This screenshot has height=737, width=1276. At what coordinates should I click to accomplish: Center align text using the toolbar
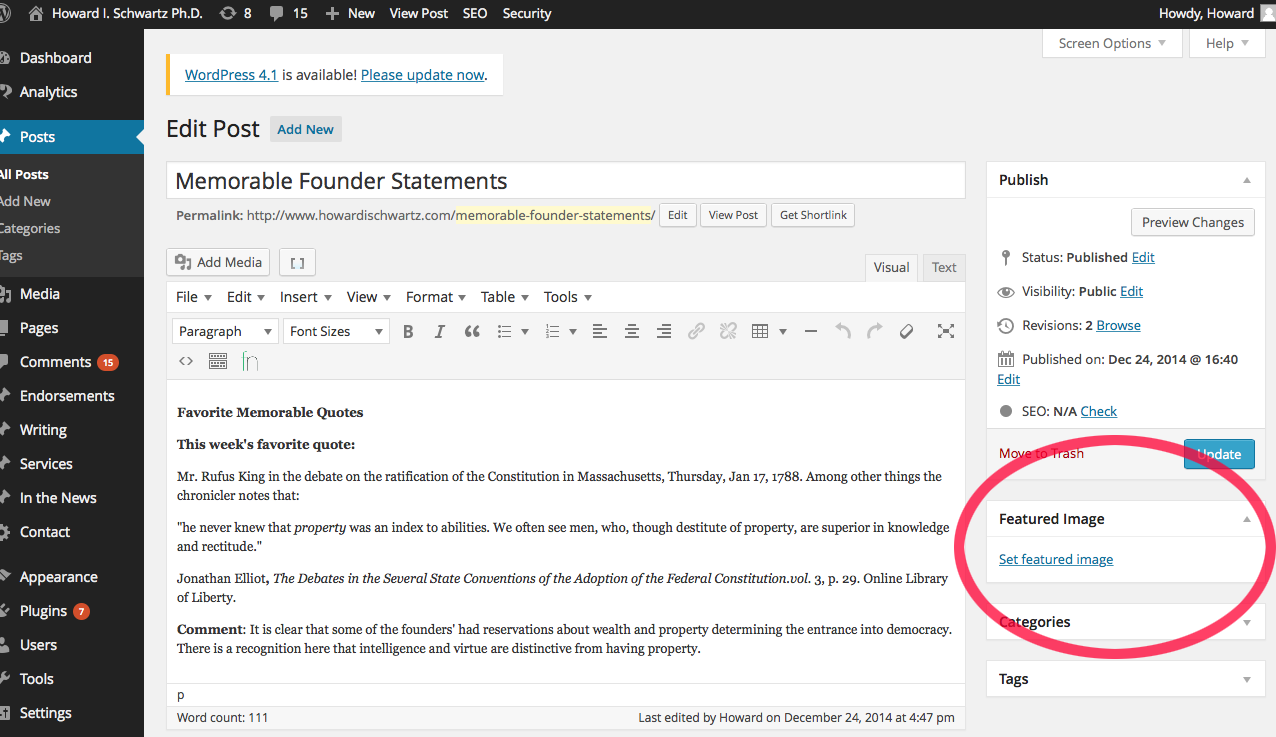631,331
